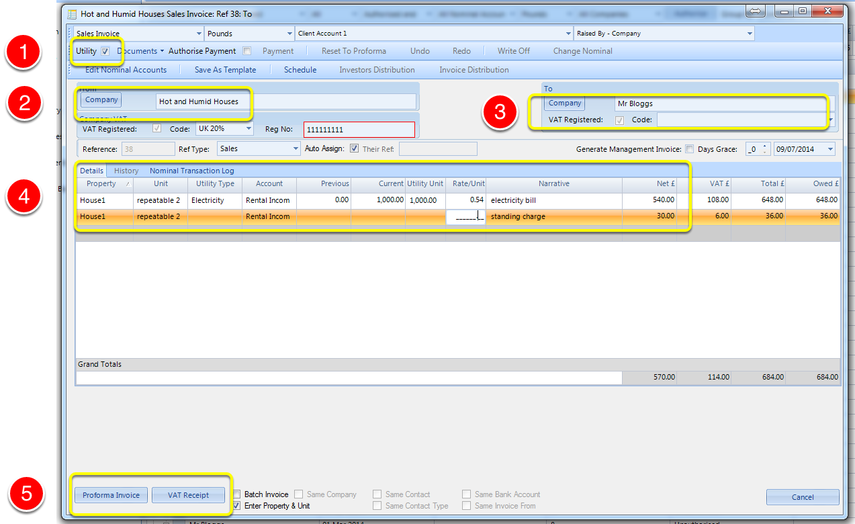
Task: Toggle the Same Invoice From checkbox
Action: [466, 506]
